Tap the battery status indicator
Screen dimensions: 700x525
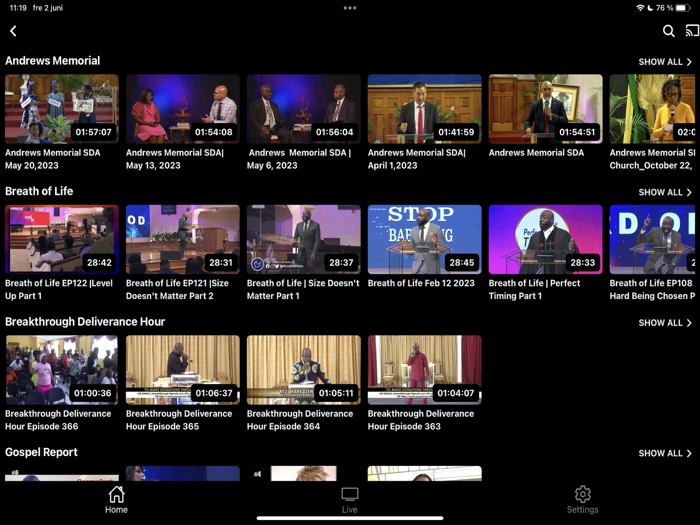tap(683, 8)
